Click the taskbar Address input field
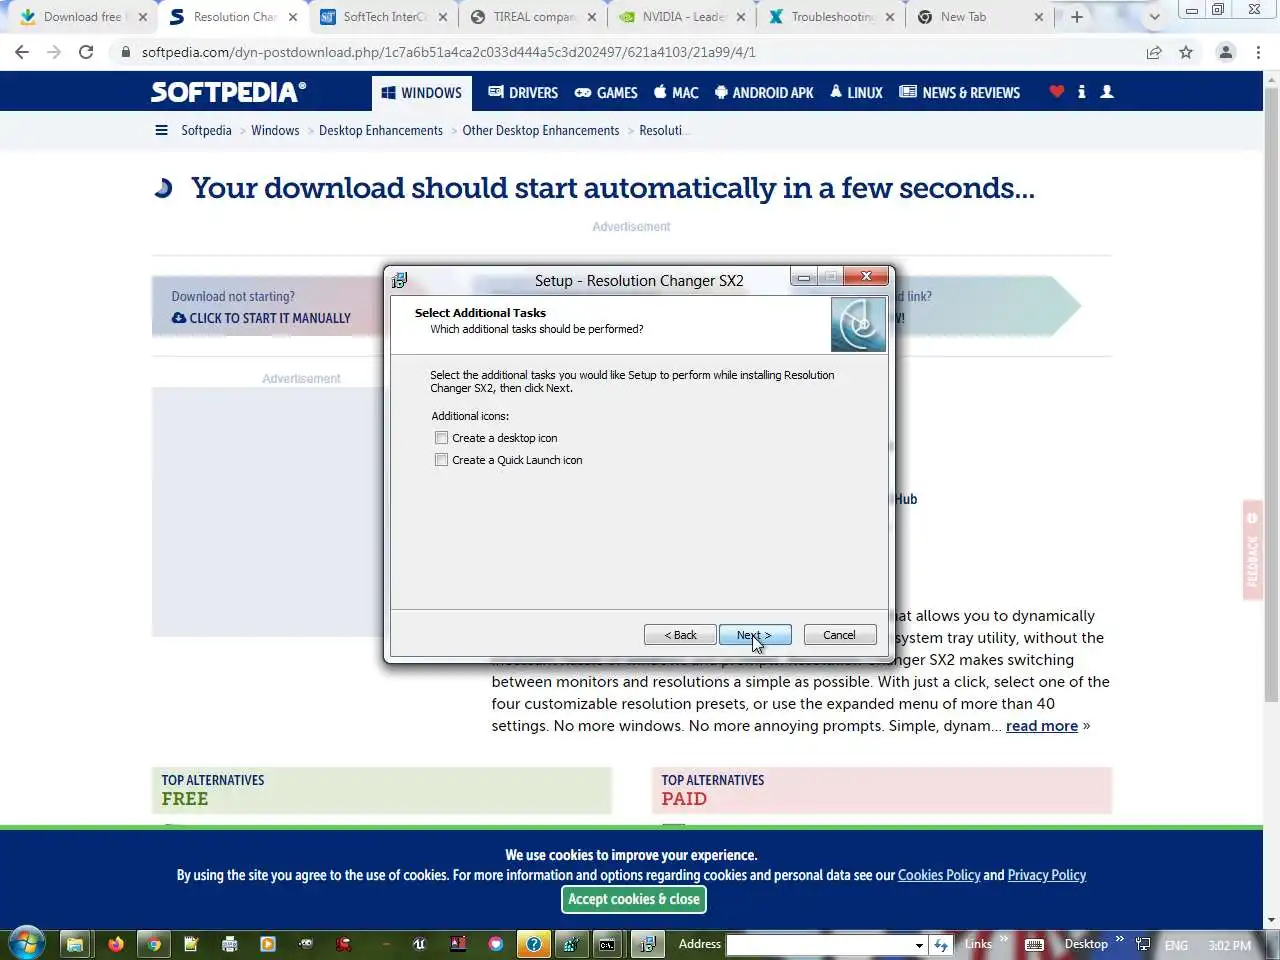 click(820, 944)
